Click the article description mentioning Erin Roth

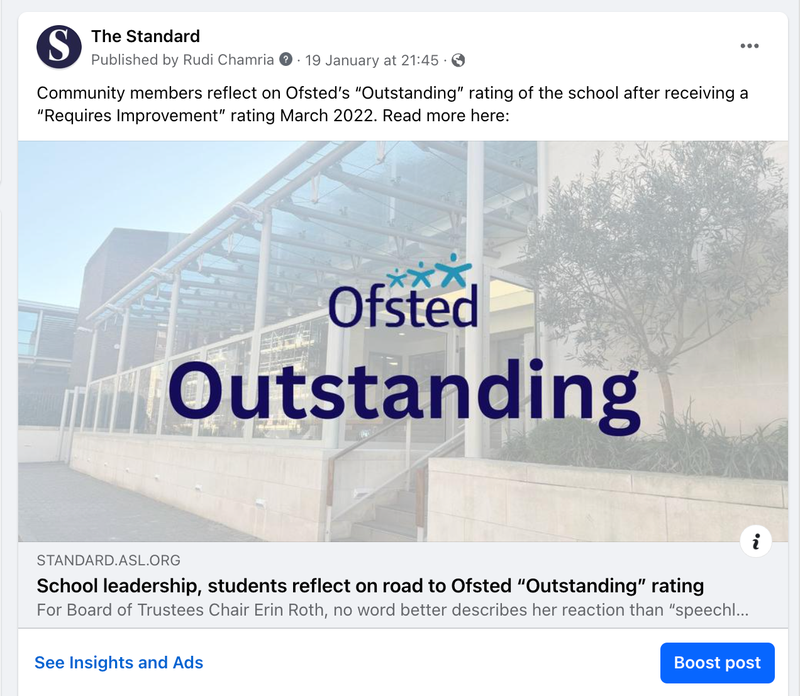point(392,609)
